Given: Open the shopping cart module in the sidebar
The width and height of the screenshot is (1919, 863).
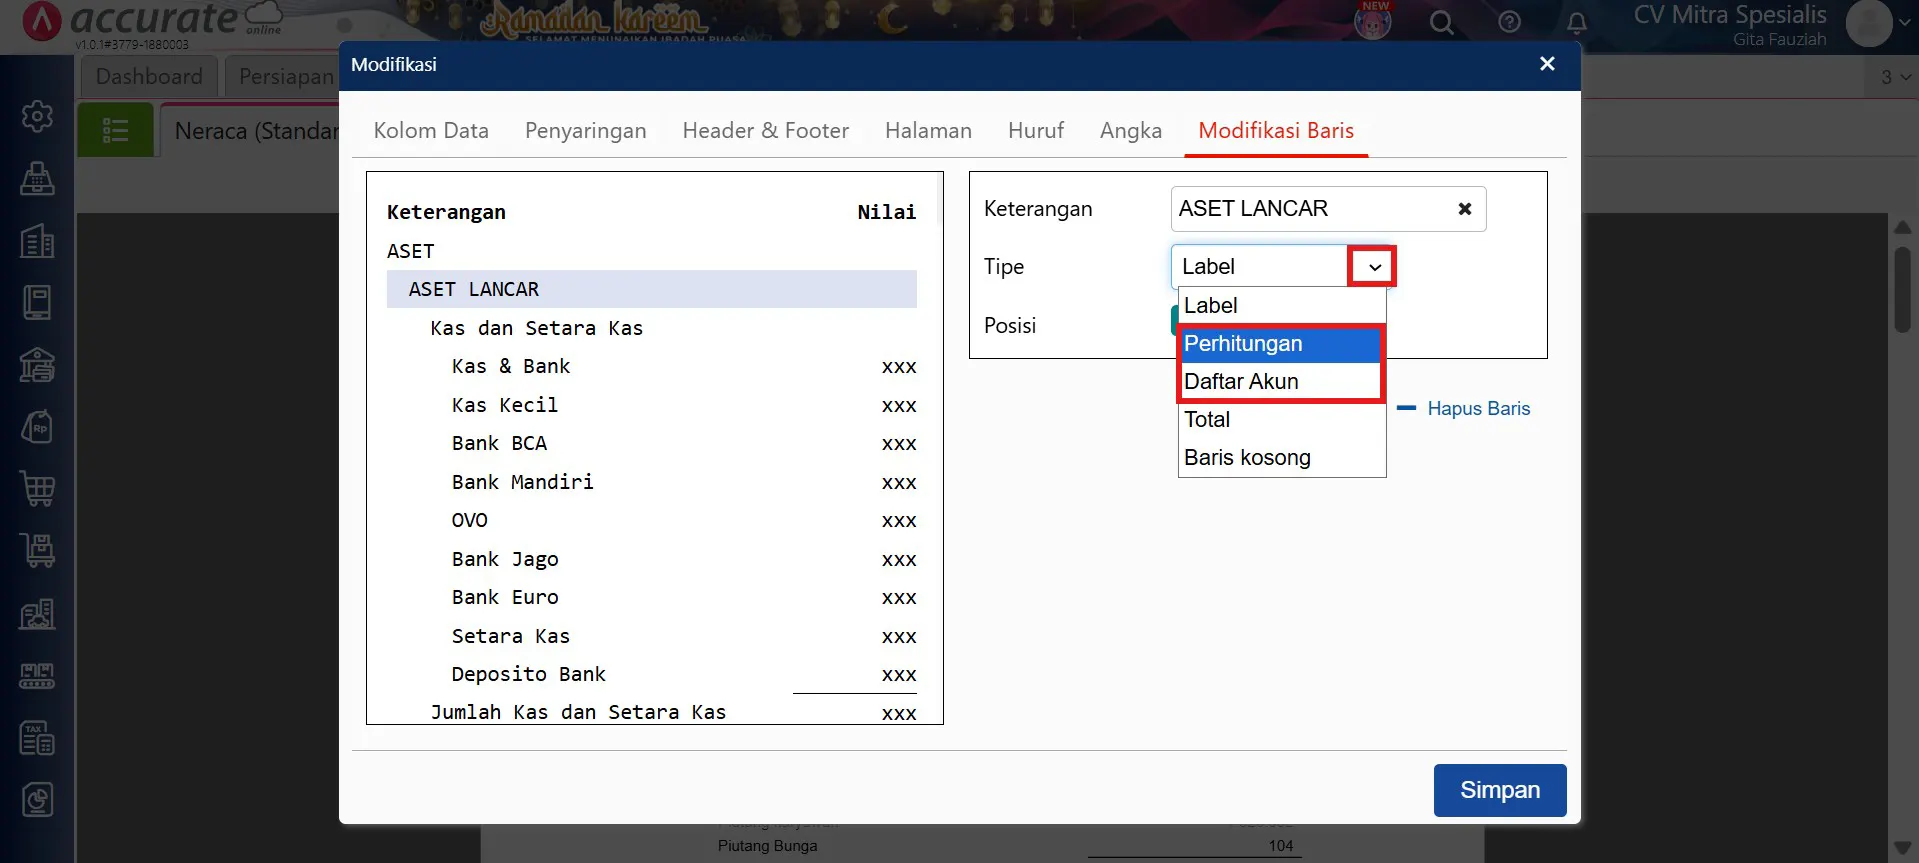Looking at the screenshot, I should coord(37,489).
